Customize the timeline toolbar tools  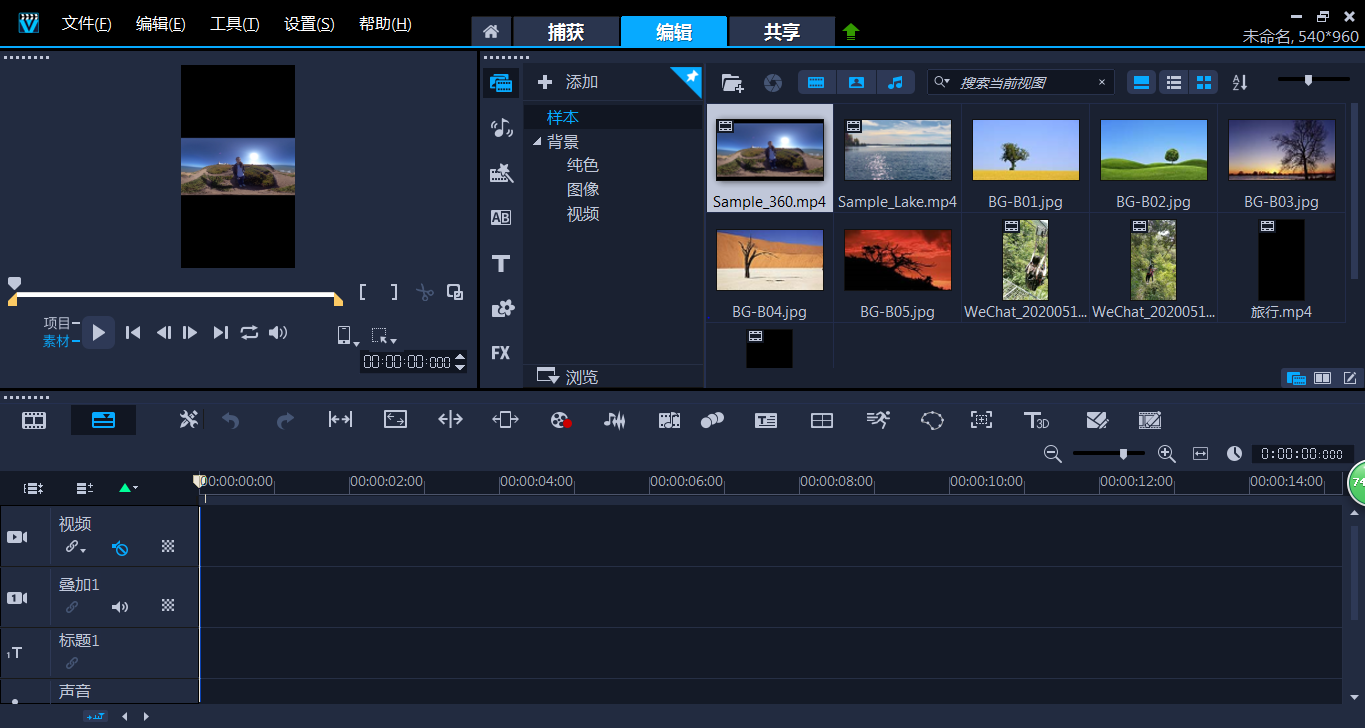189,420
